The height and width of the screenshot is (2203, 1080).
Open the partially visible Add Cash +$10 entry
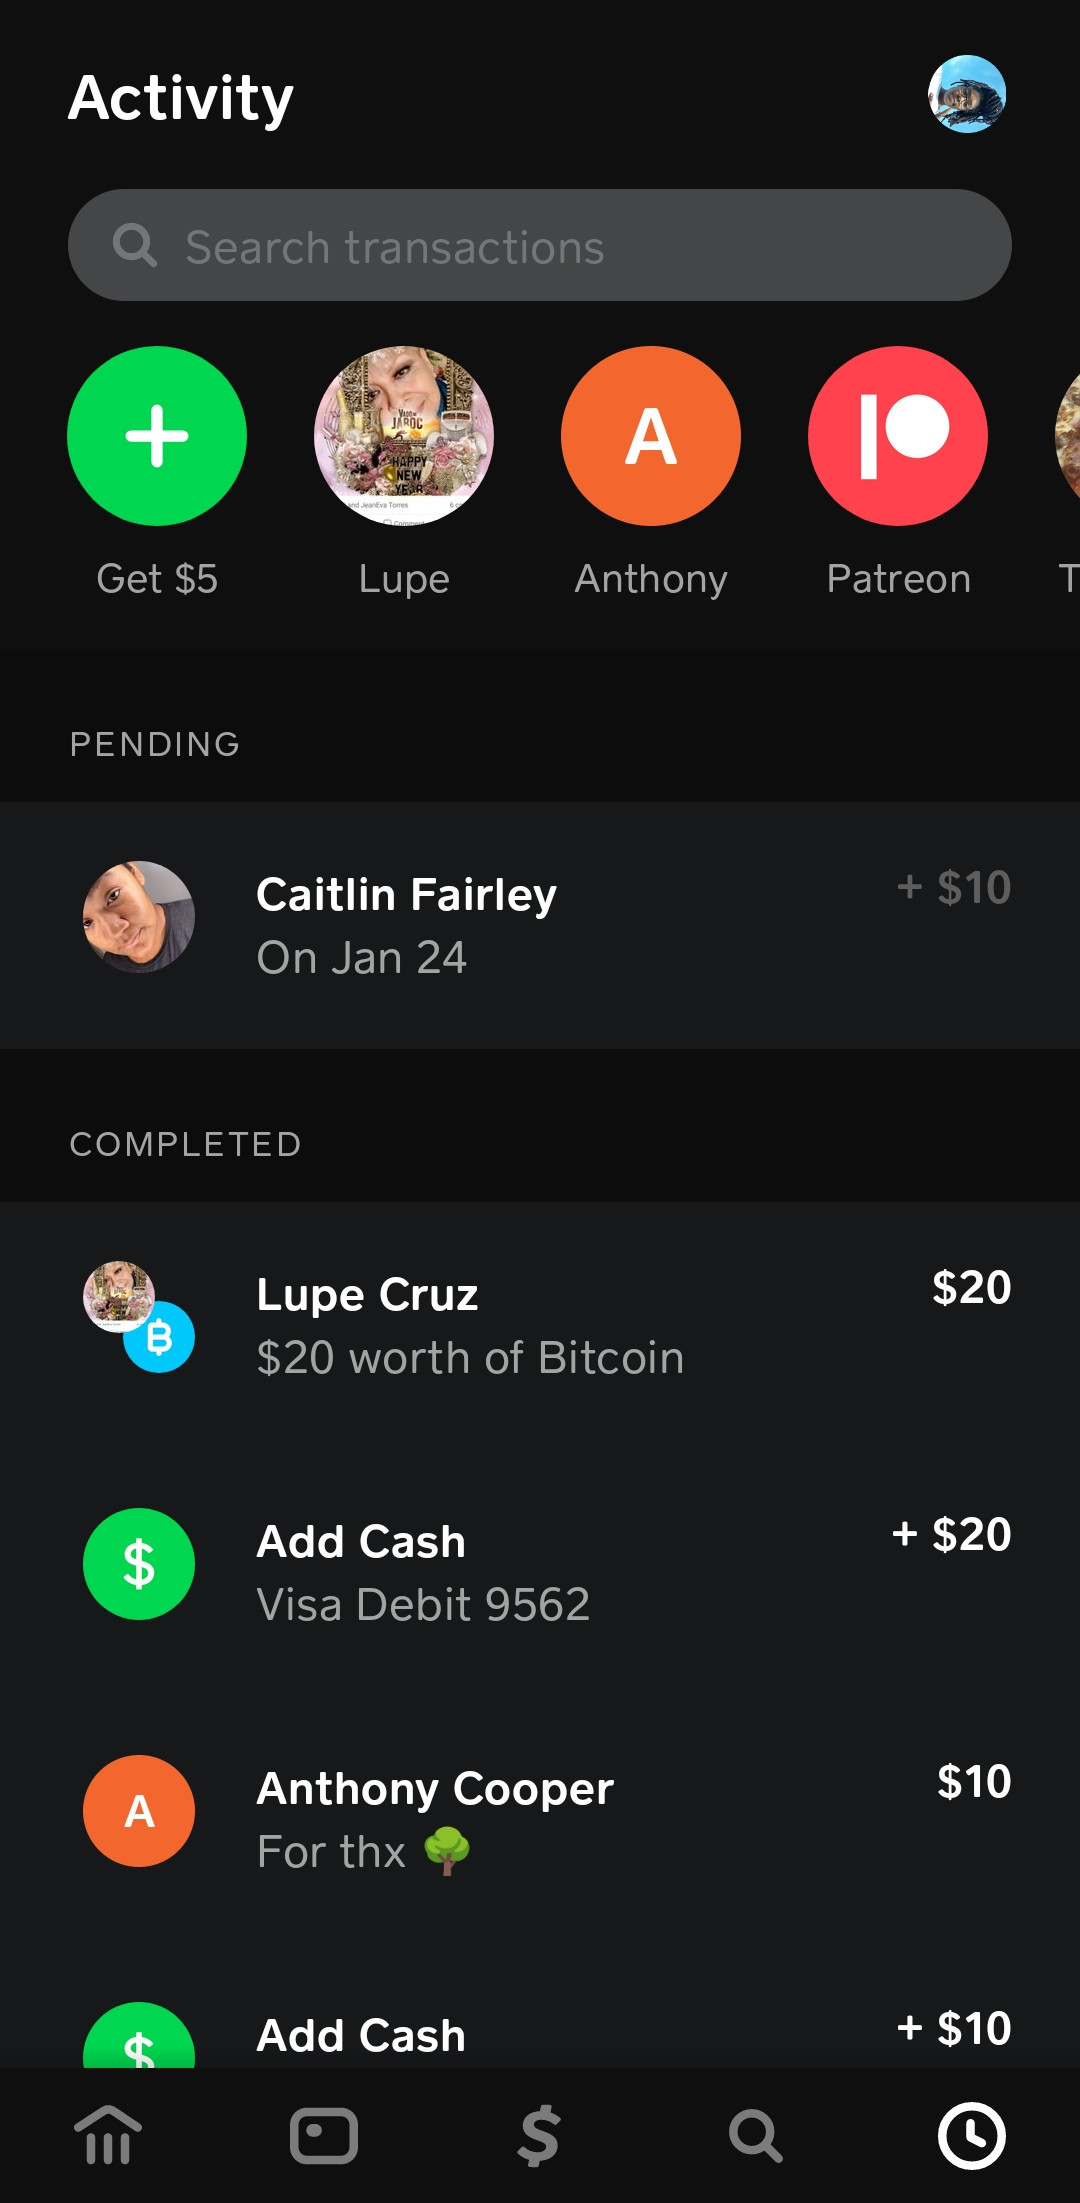[540, 2030]
